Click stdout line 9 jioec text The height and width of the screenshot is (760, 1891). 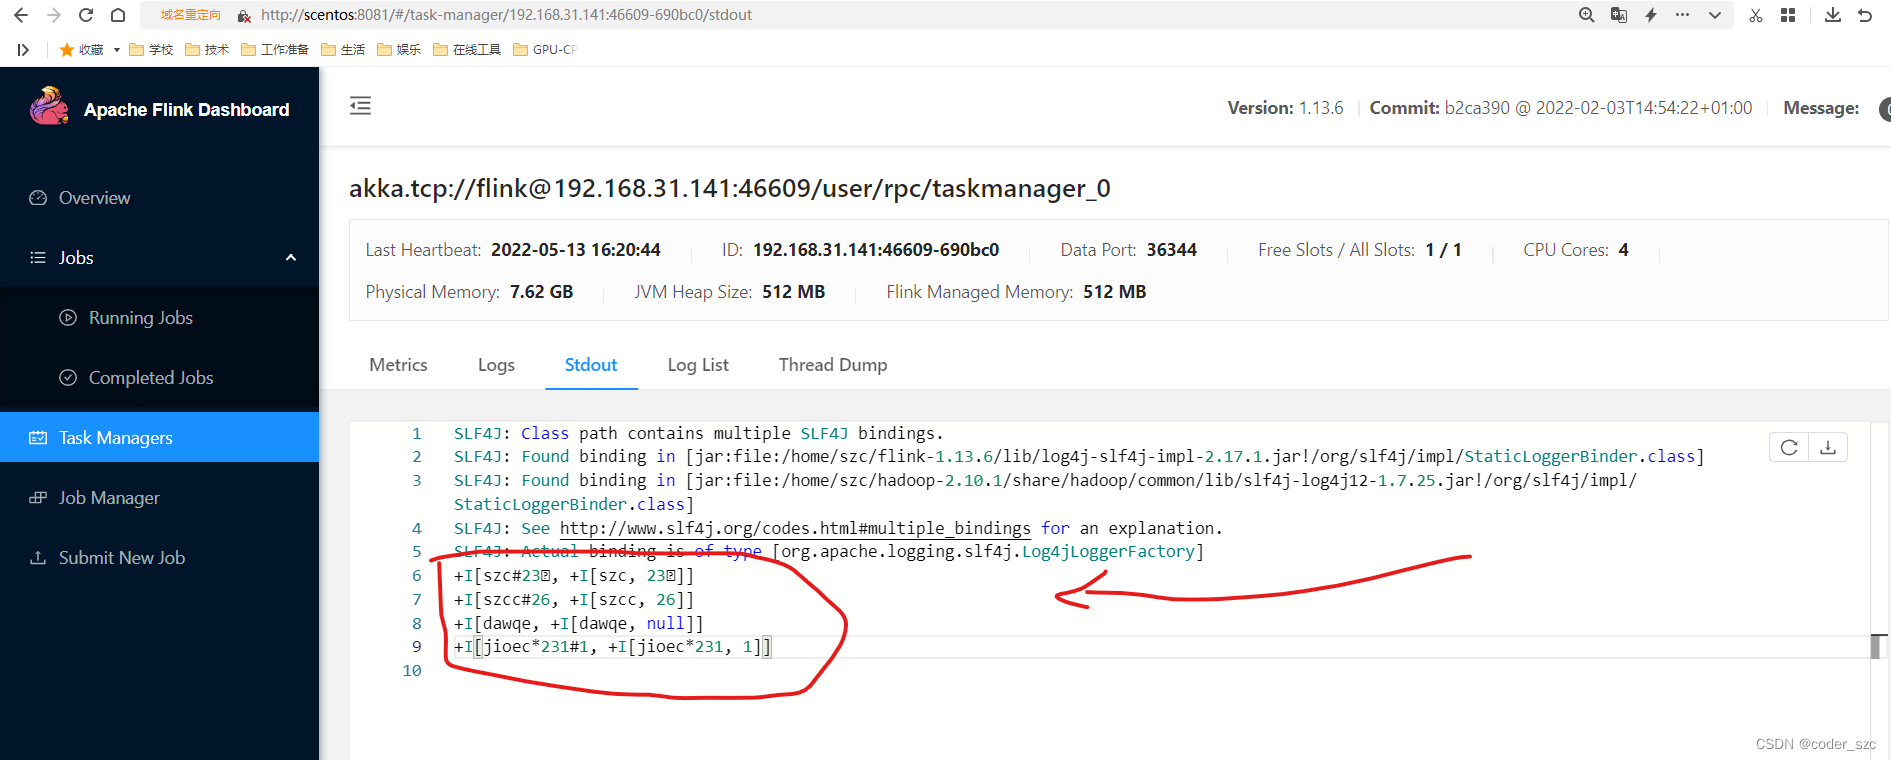click(612, 647)
